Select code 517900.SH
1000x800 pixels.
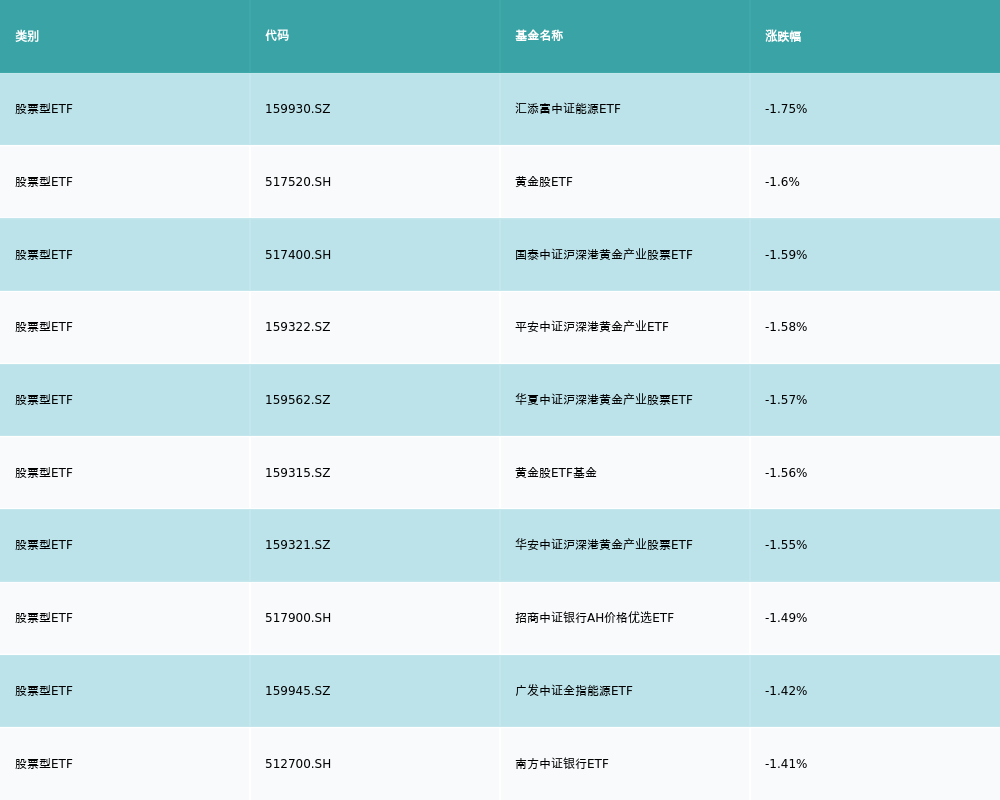(x=298, y=618)
